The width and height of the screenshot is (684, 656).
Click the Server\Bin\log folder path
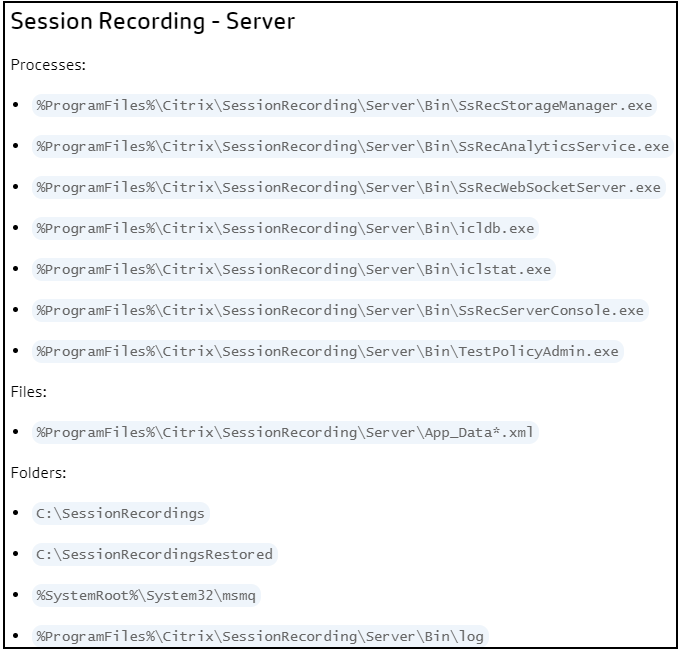260,636
